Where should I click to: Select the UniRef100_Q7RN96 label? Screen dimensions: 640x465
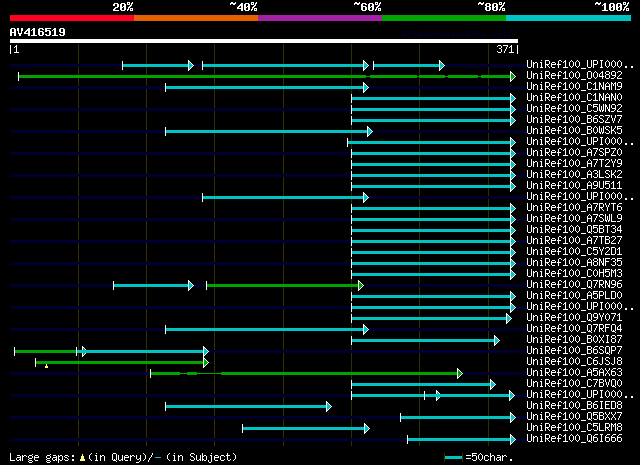[574, 285]
